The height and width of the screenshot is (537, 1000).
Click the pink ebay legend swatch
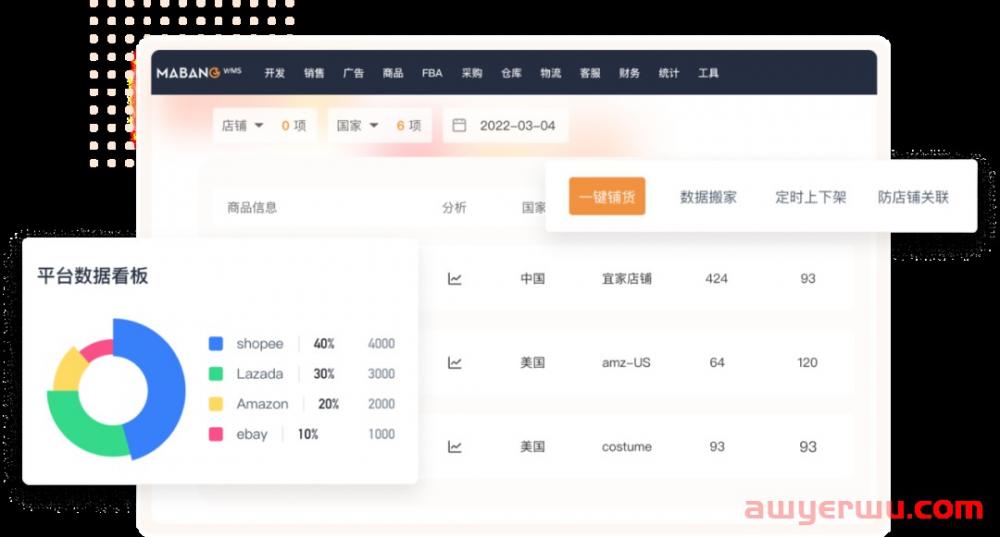click(x=216, y=434)
